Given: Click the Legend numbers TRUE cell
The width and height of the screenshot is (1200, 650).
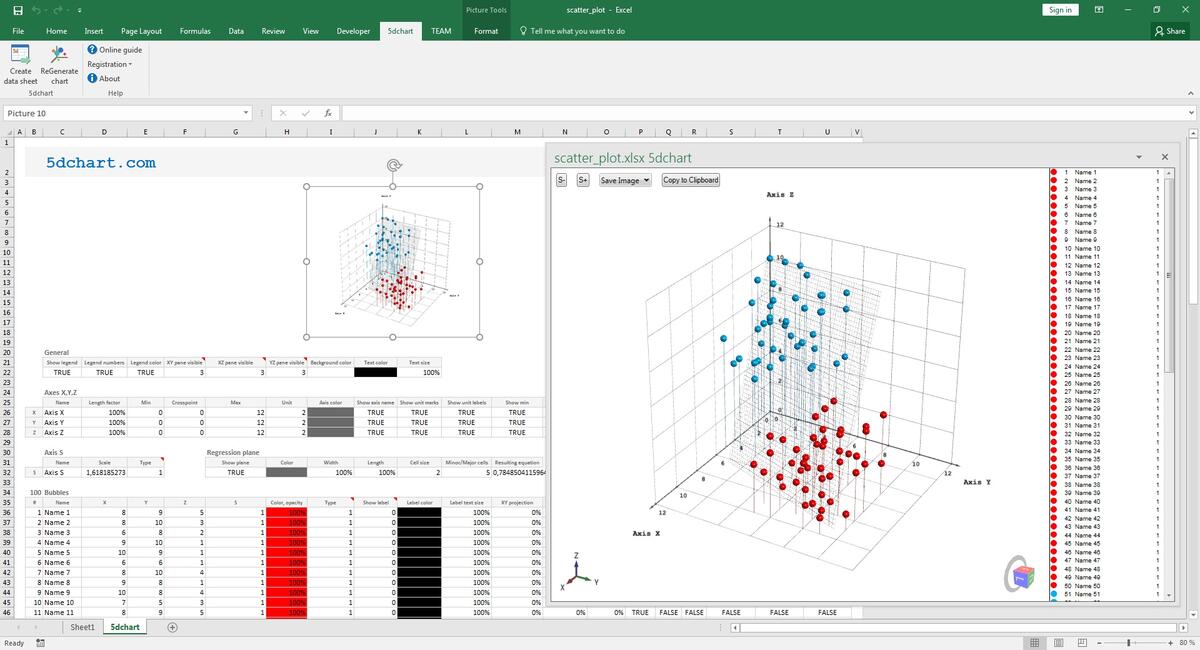Looking at the screenshot, I should pos(104,372).
